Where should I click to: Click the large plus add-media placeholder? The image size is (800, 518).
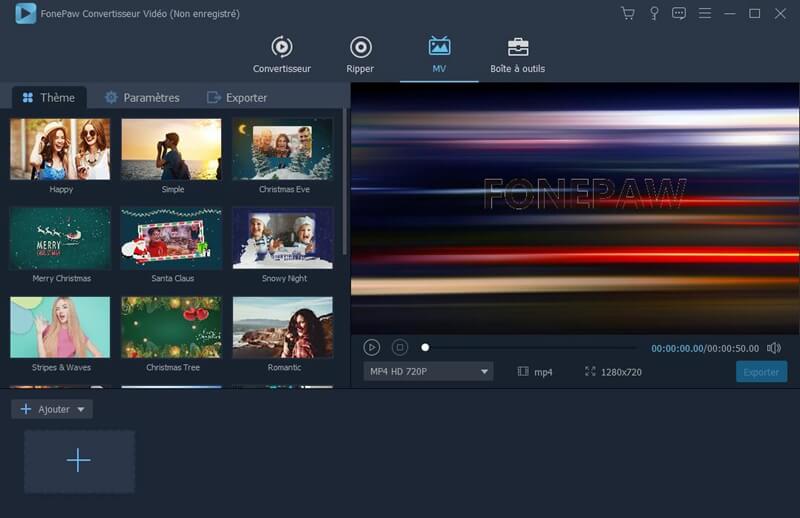coord(79,461)
